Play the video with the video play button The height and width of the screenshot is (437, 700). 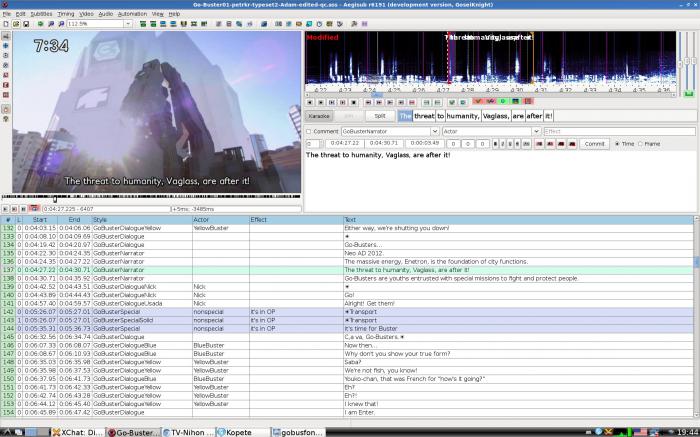[5, 208]
